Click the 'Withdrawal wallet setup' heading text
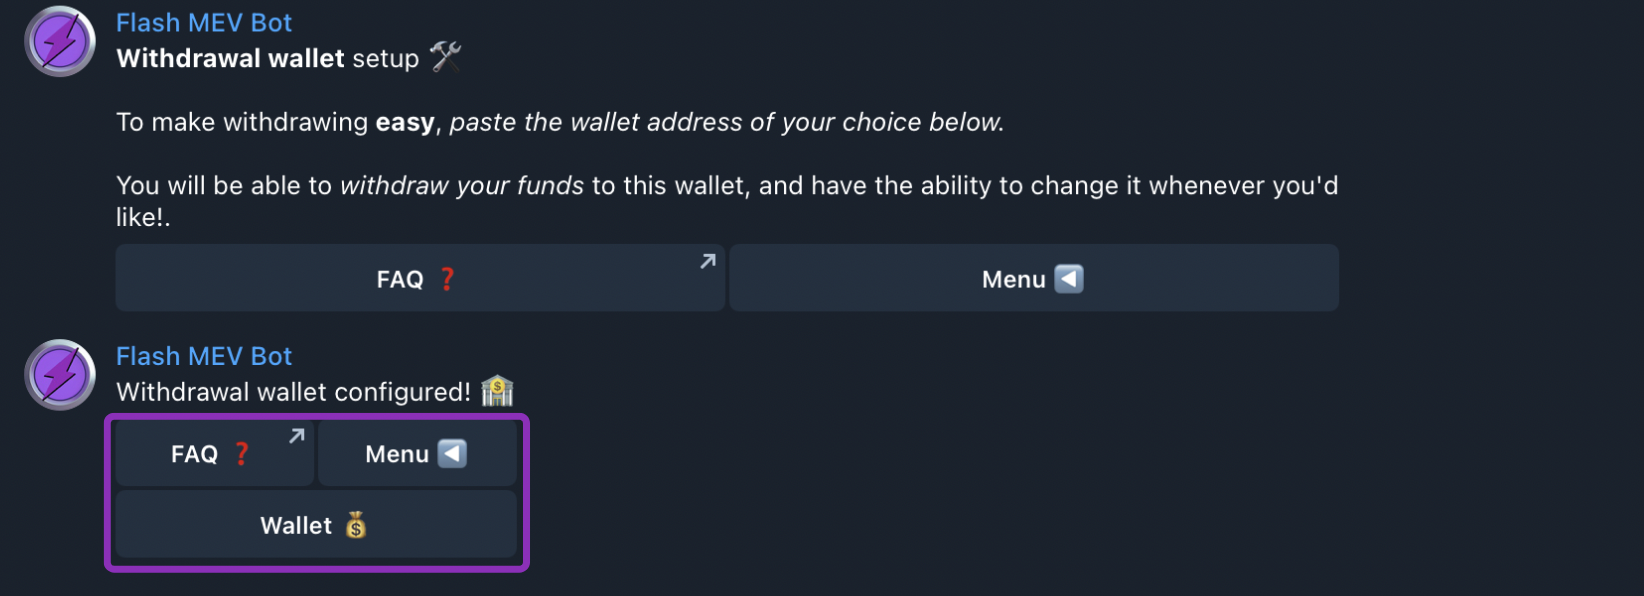The width and height of the screenshot is (1644, 596). (x=267, y=58)
